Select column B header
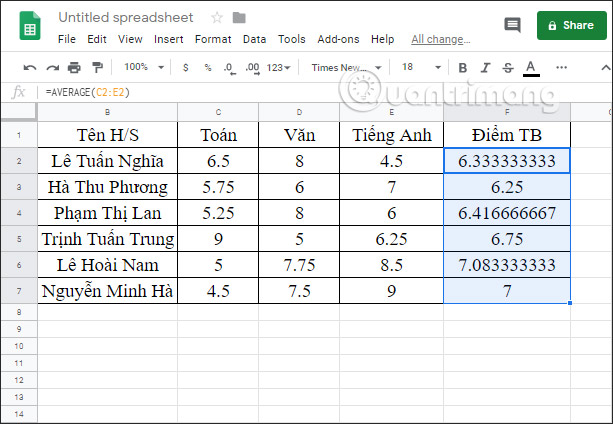 (x=108, y=112)
